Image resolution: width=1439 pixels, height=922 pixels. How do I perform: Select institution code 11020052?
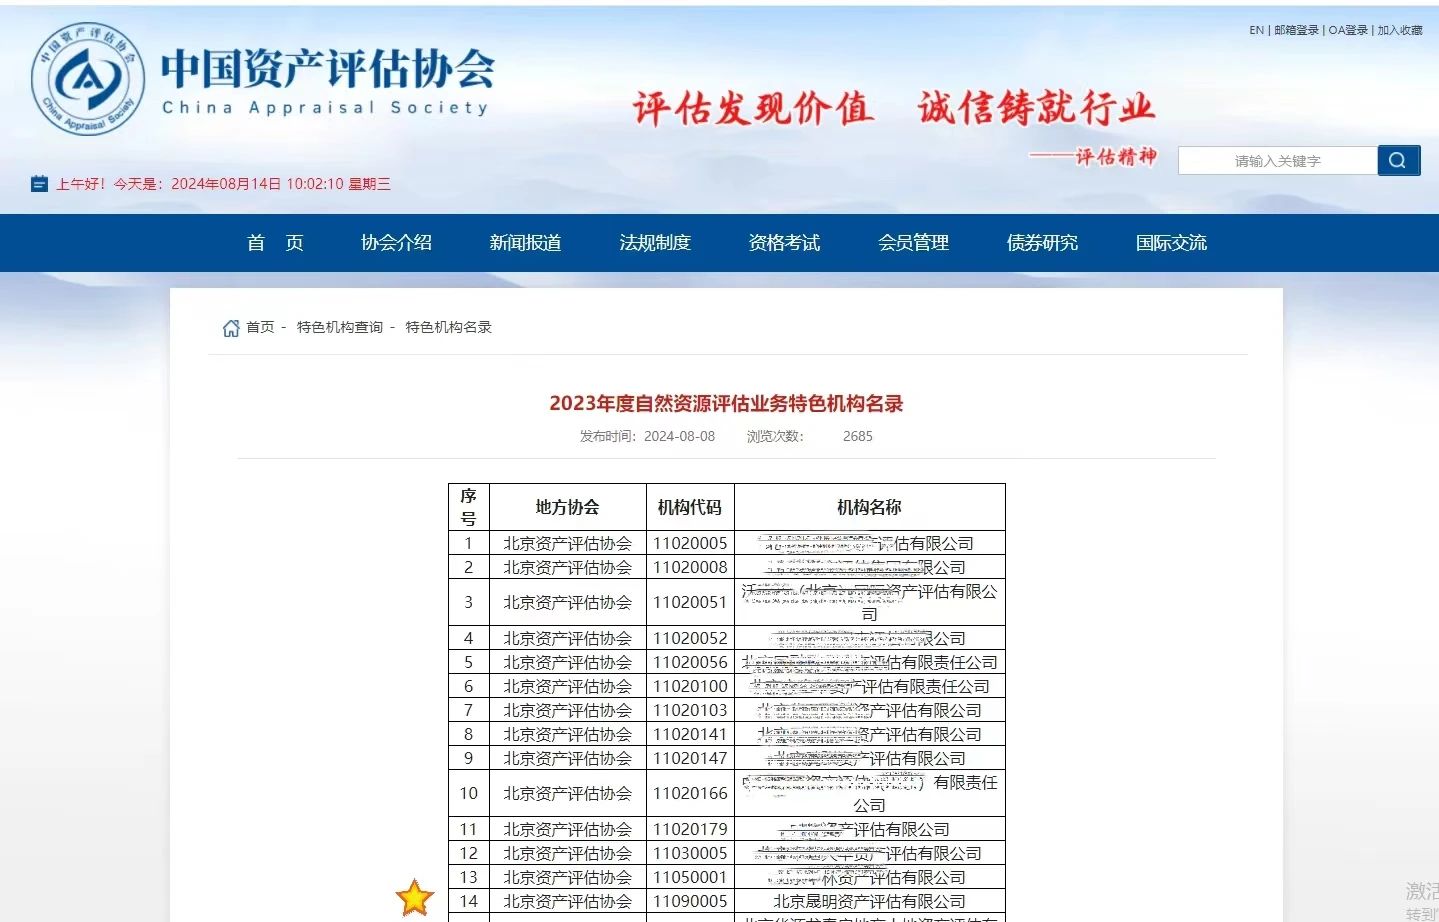coord(690,638)
